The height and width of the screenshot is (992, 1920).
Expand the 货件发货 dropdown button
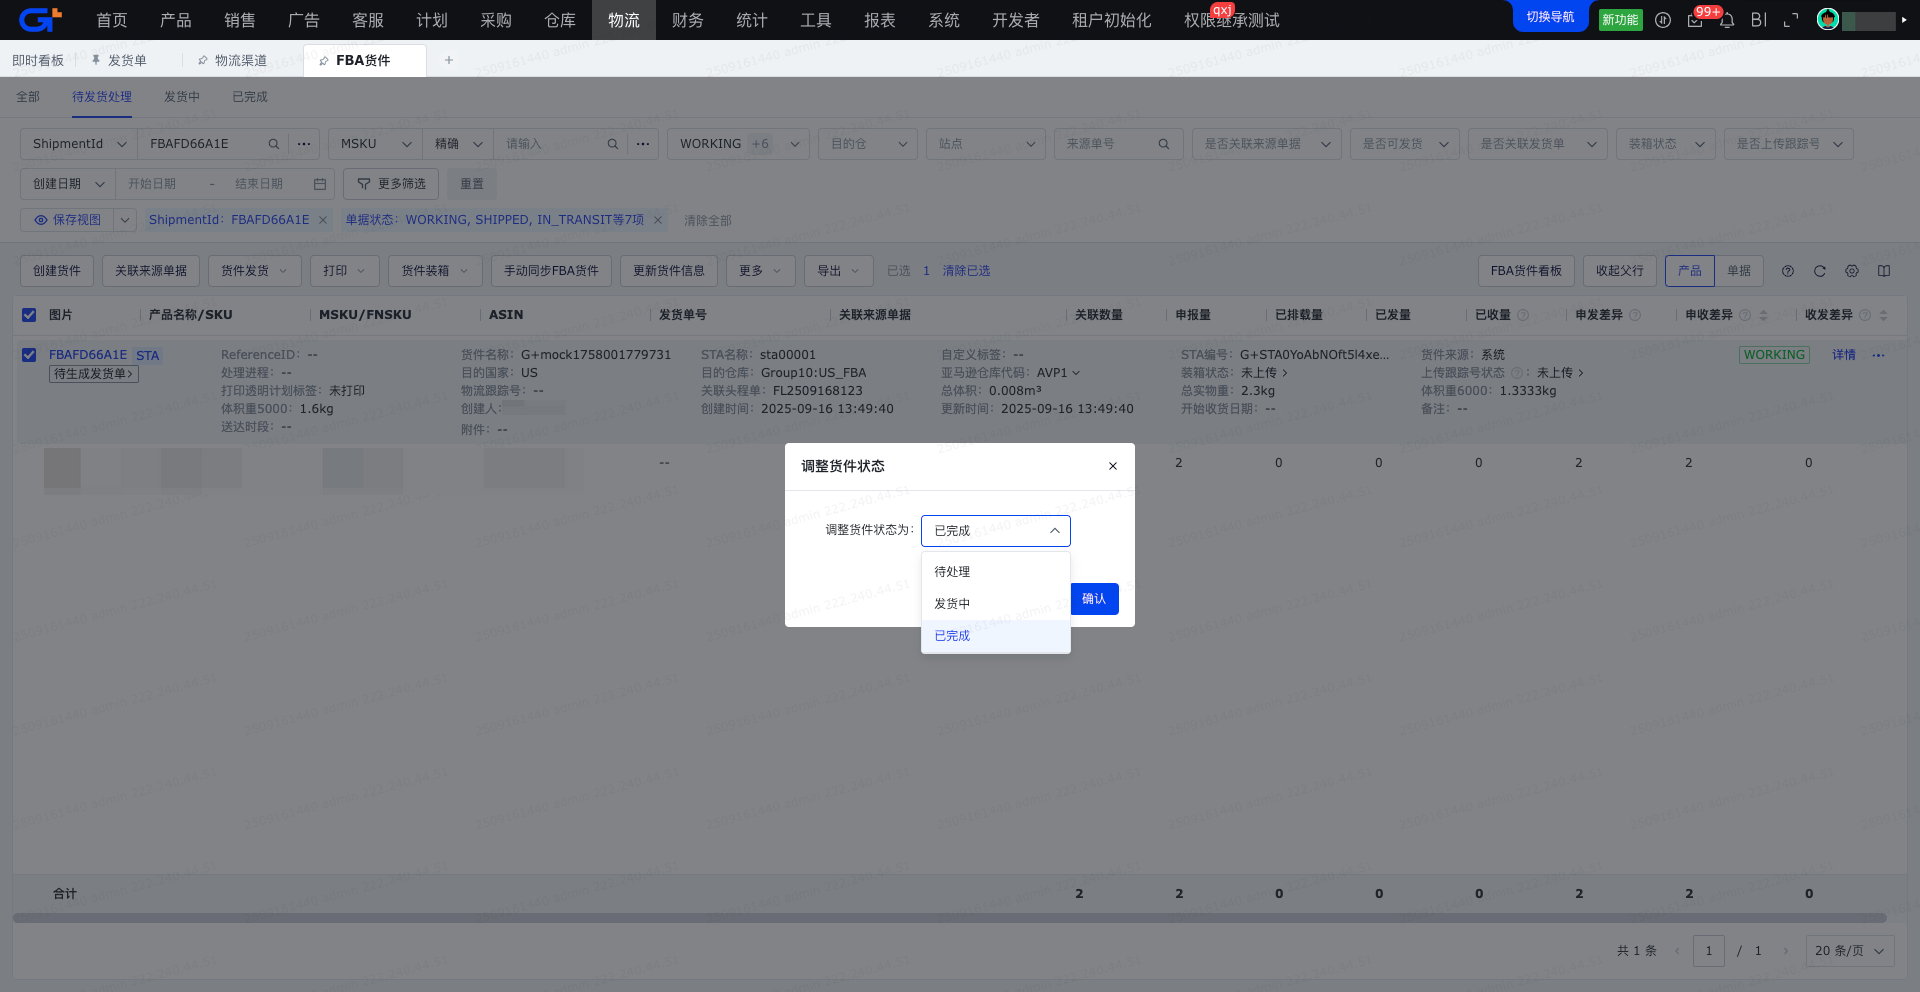click(x=255, y=271)
